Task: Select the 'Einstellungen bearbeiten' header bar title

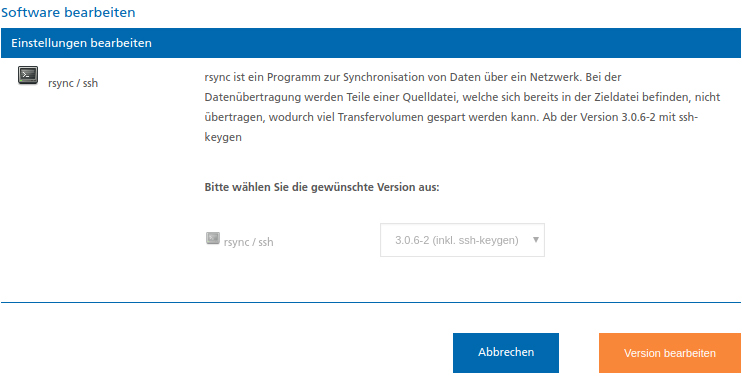Action: coord(81,43)
